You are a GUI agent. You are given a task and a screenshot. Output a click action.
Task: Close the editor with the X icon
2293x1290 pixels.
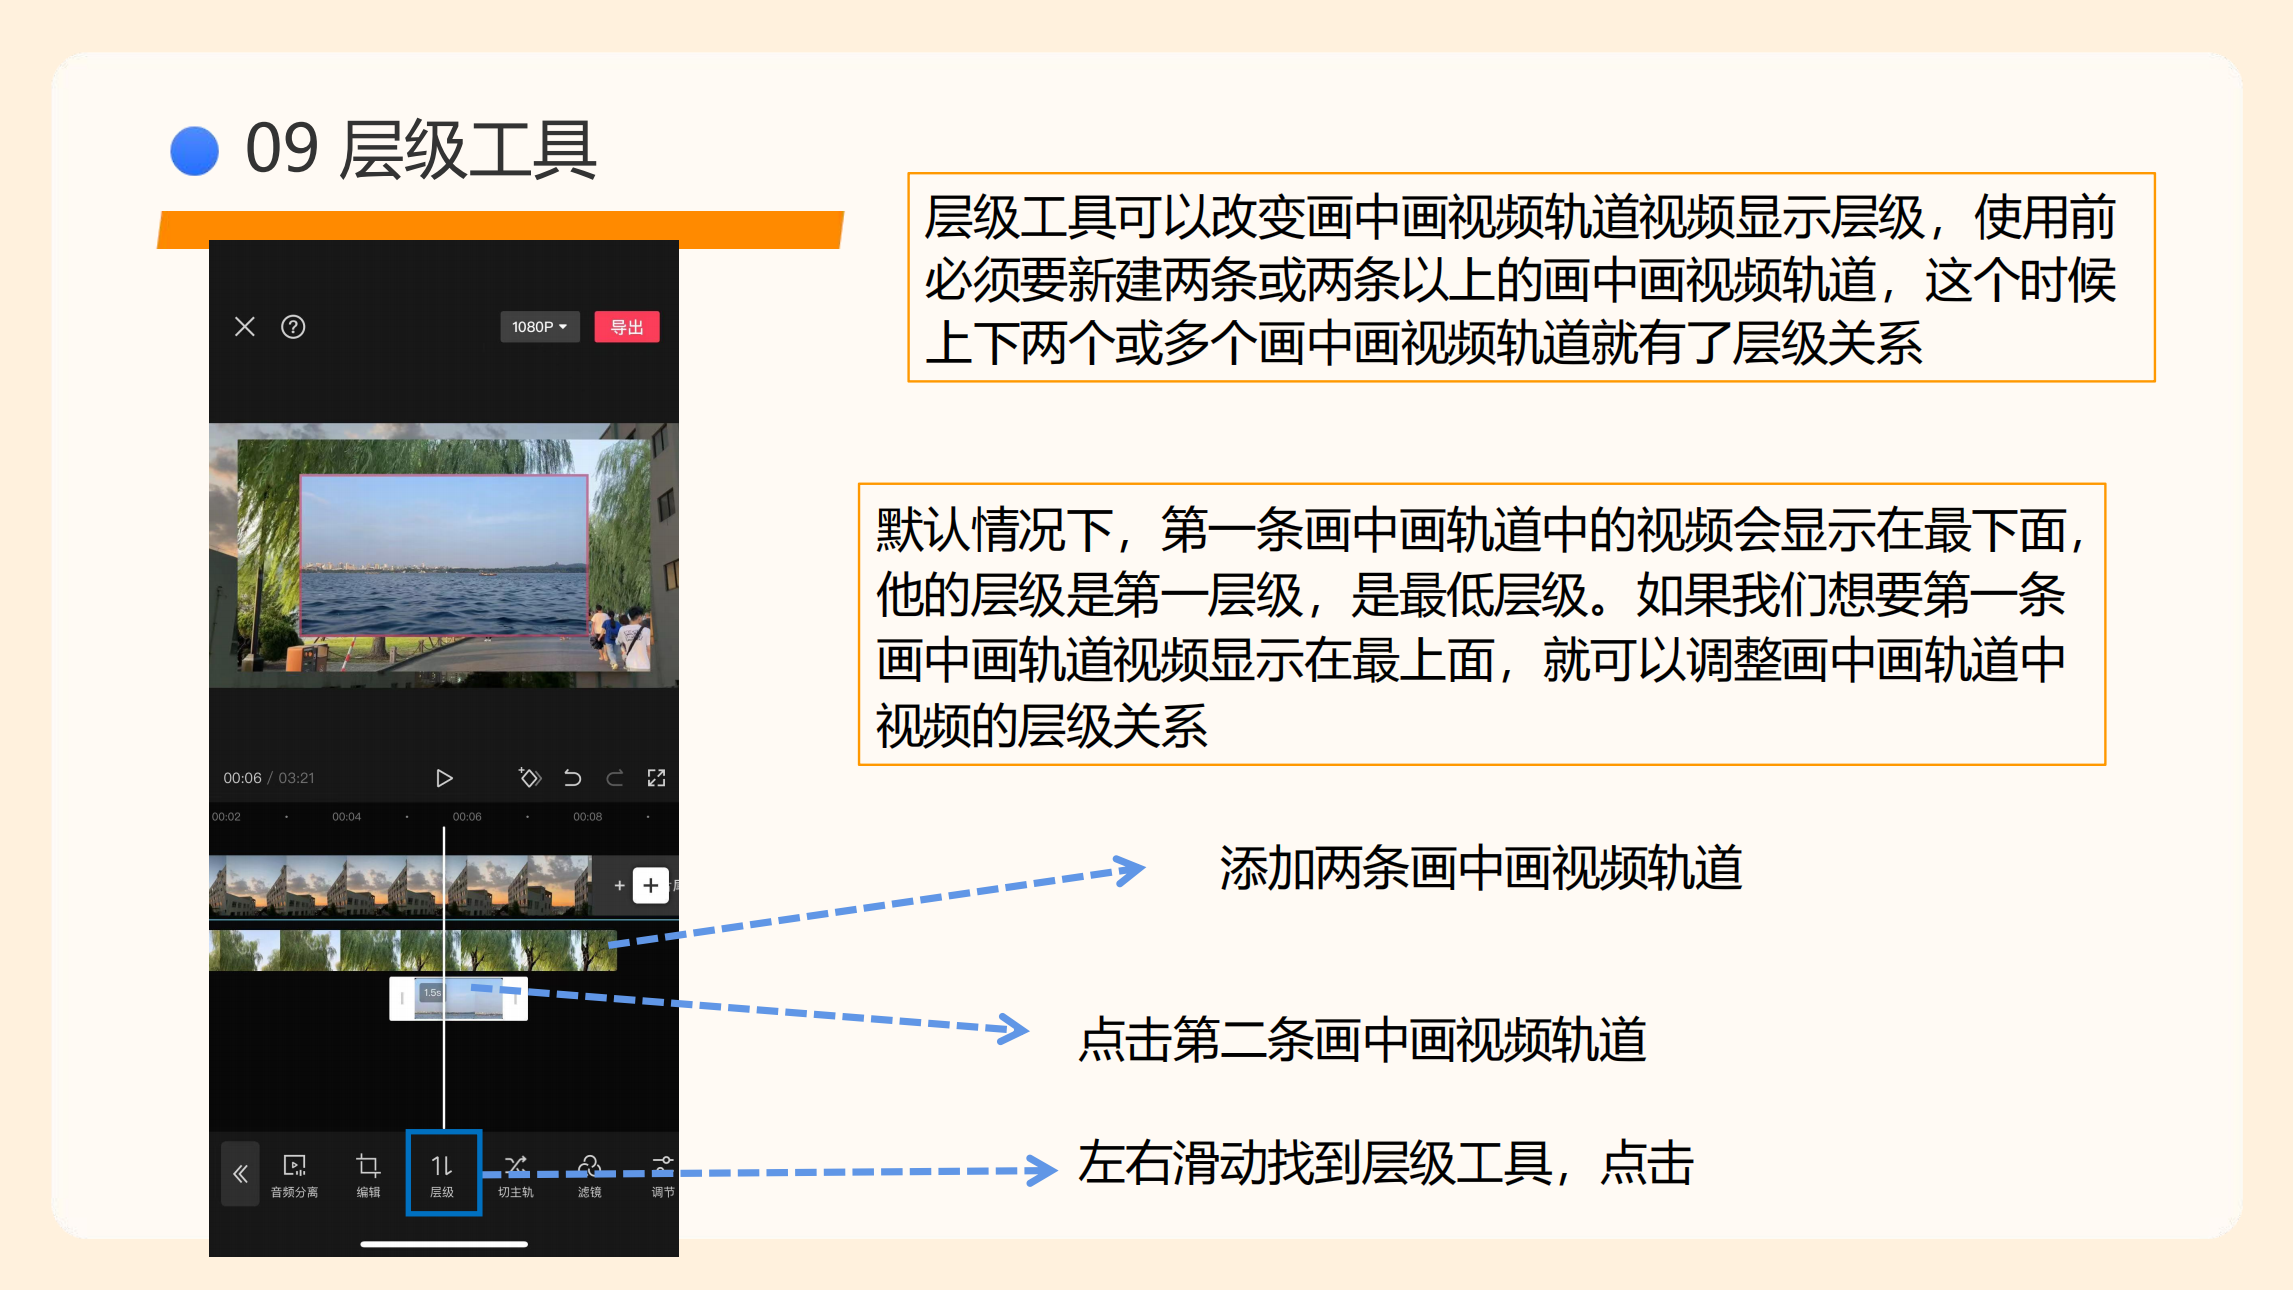[245, 327]
